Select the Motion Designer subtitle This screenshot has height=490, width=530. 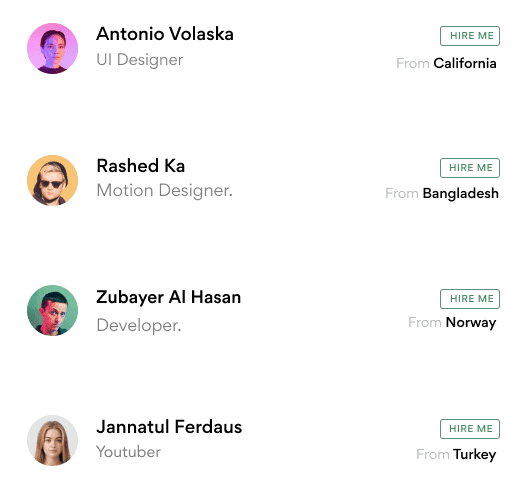tap(165, 190)
